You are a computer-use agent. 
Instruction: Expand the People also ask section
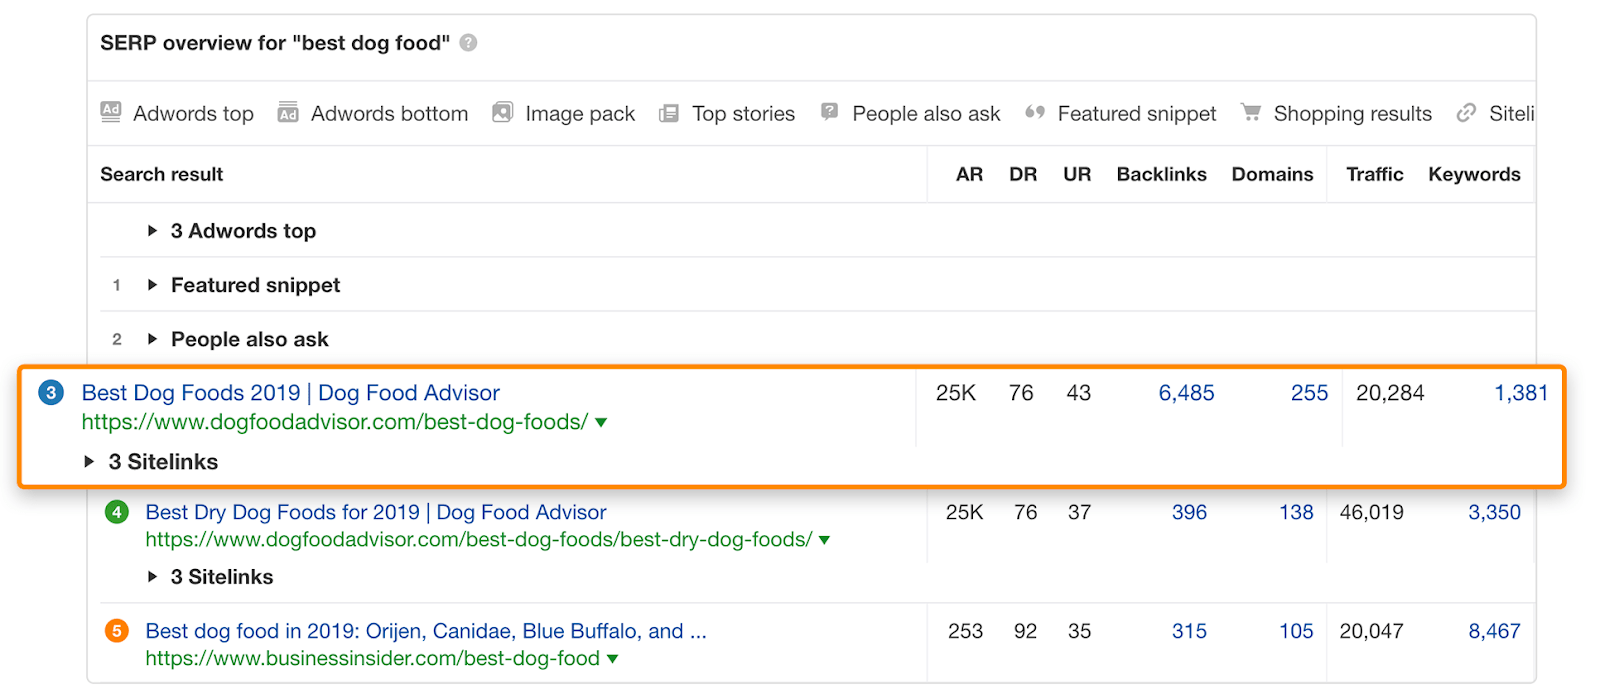tap(151, 339)
